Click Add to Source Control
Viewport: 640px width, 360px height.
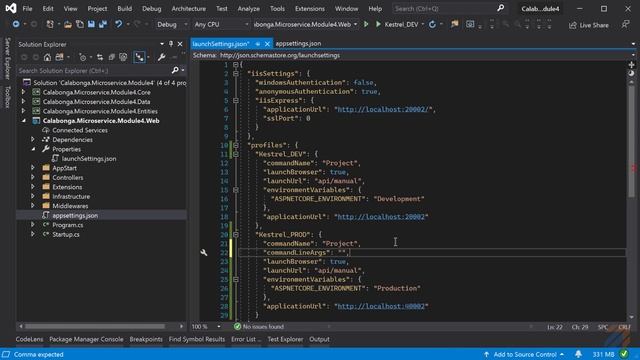pos(524,354)
